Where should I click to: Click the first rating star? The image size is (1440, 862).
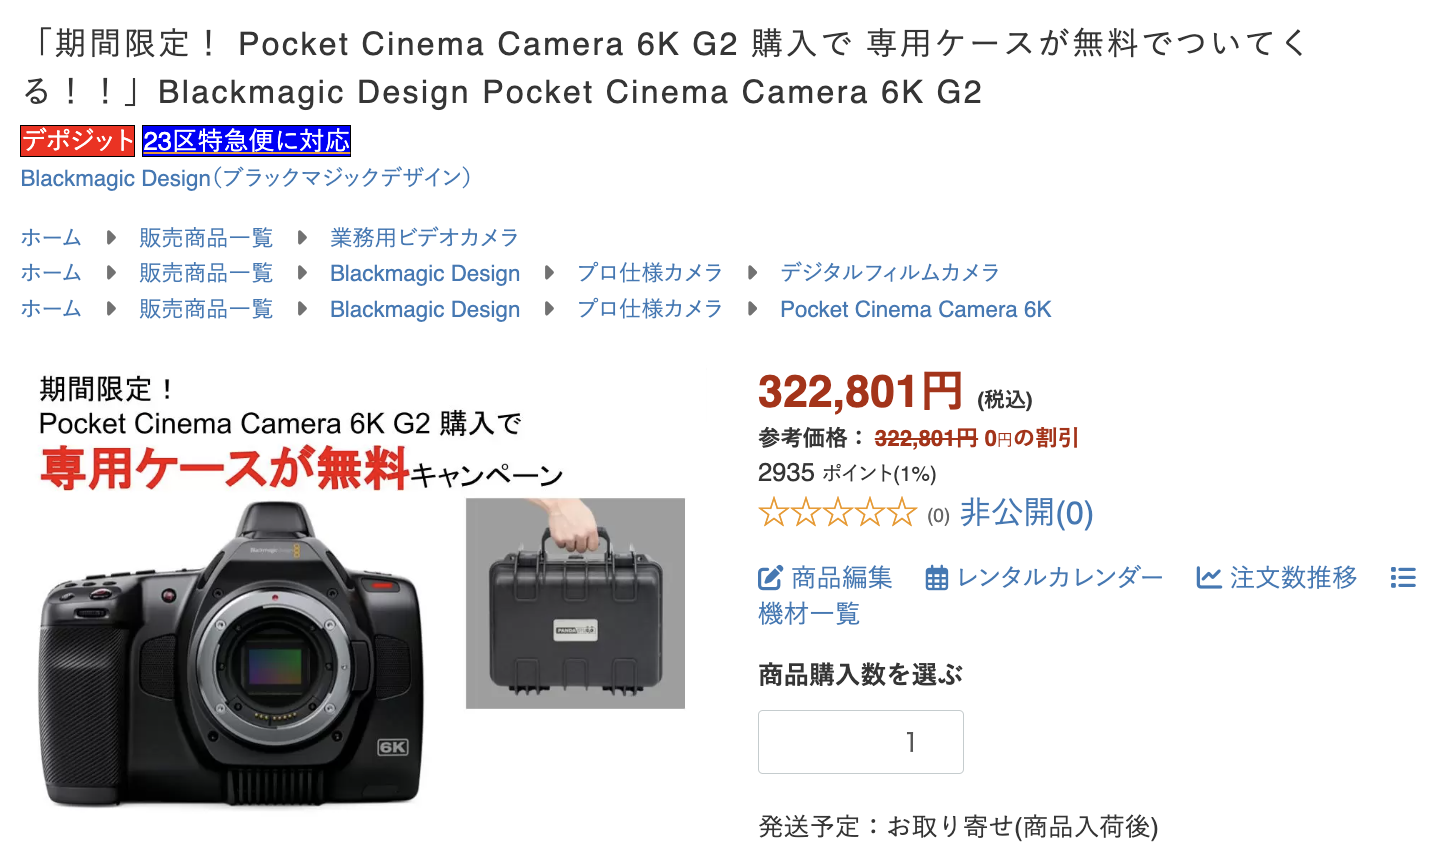(774, 513)
